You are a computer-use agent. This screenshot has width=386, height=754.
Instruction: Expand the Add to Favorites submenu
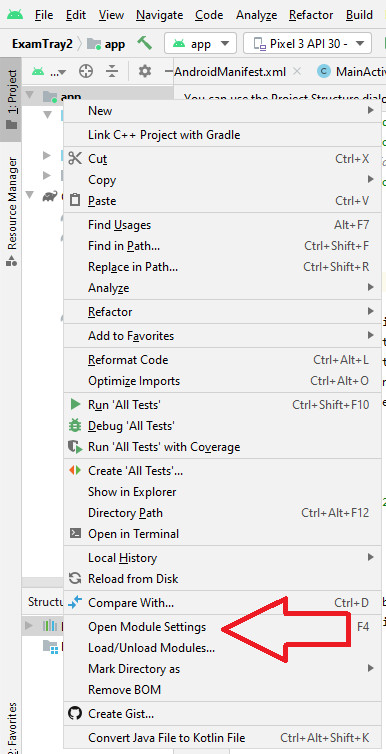pos(223,336)
